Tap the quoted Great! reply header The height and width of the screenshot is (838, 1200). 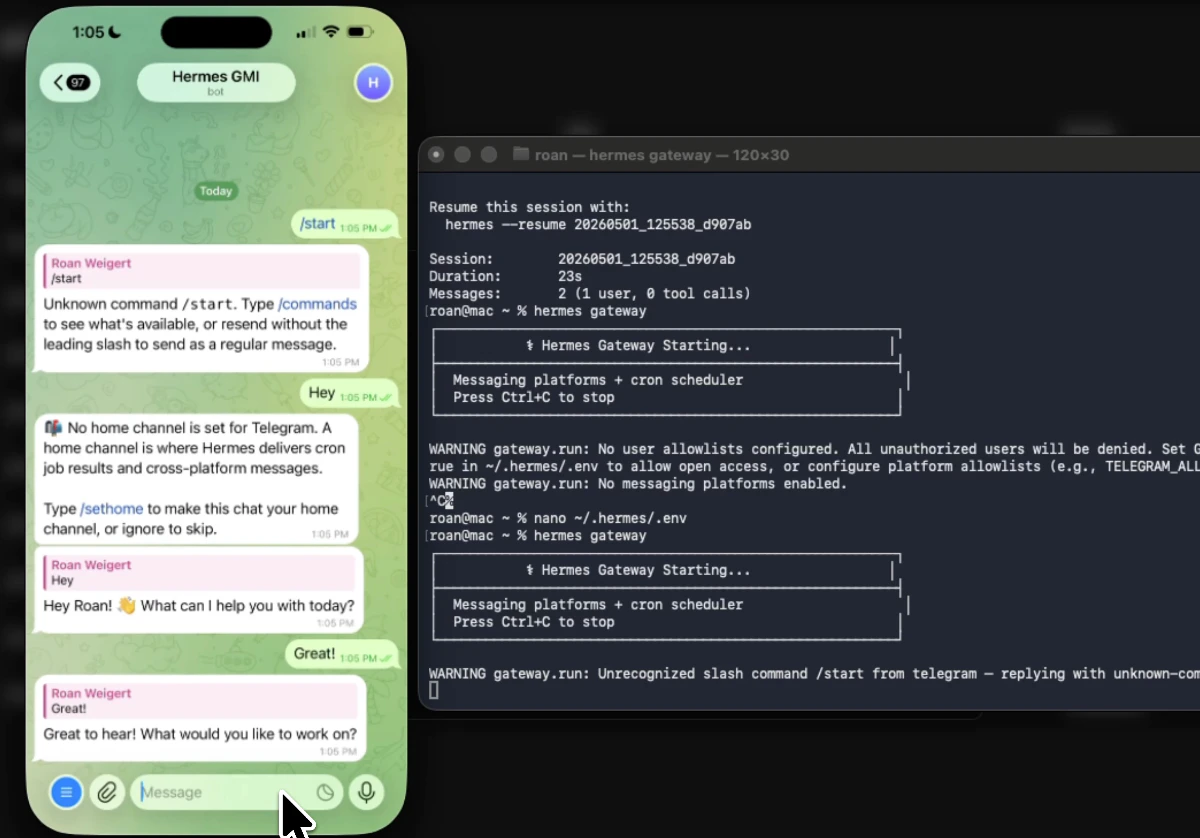point(201,700)
